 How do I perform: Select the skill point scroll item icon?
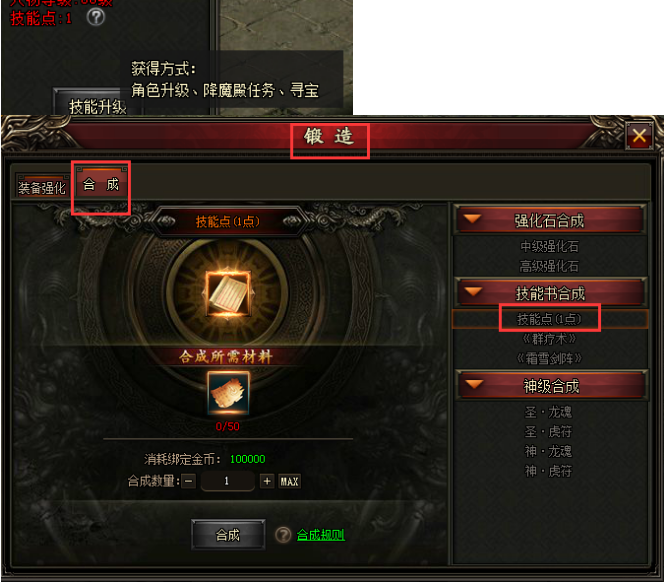228,294
